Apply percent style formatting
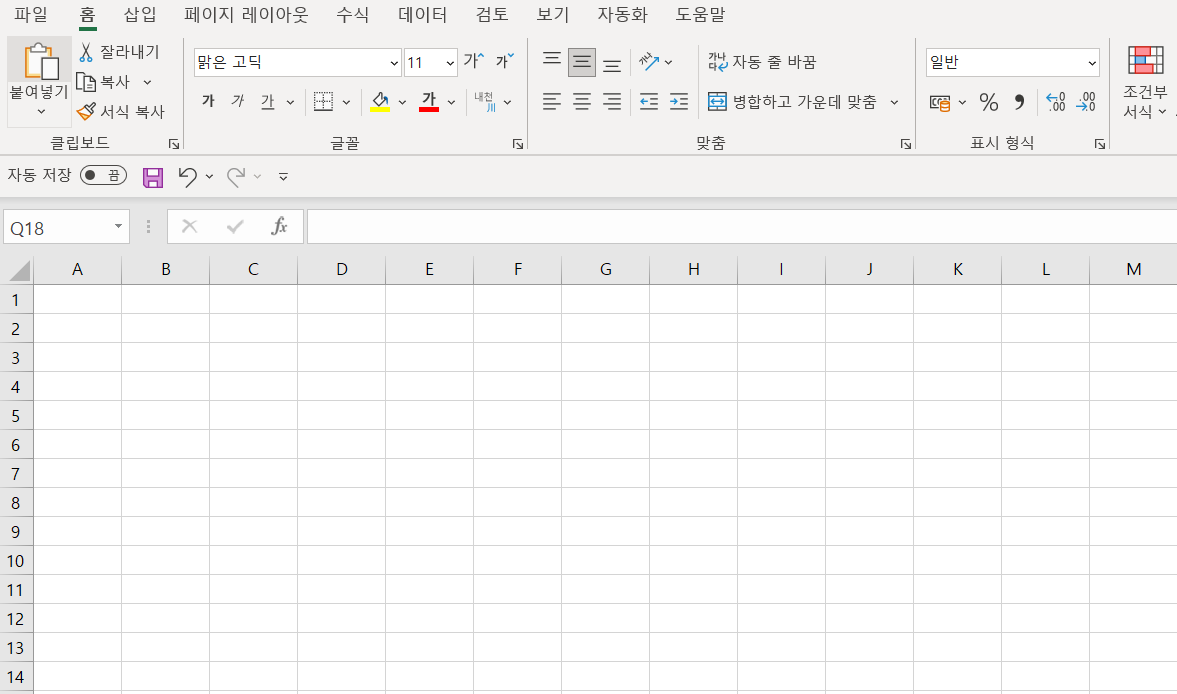The height and width of the screenshot is (694, 1177). (988, 101)
